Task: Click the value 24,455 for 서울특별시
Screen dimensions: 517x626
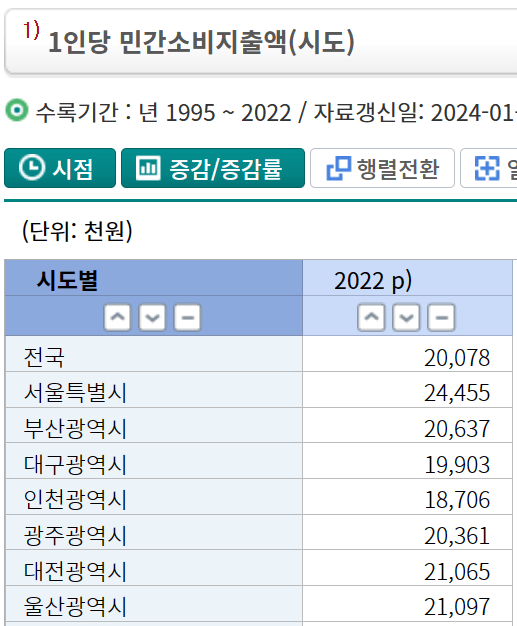Action: pyautogui.click(x=457, y=393)
